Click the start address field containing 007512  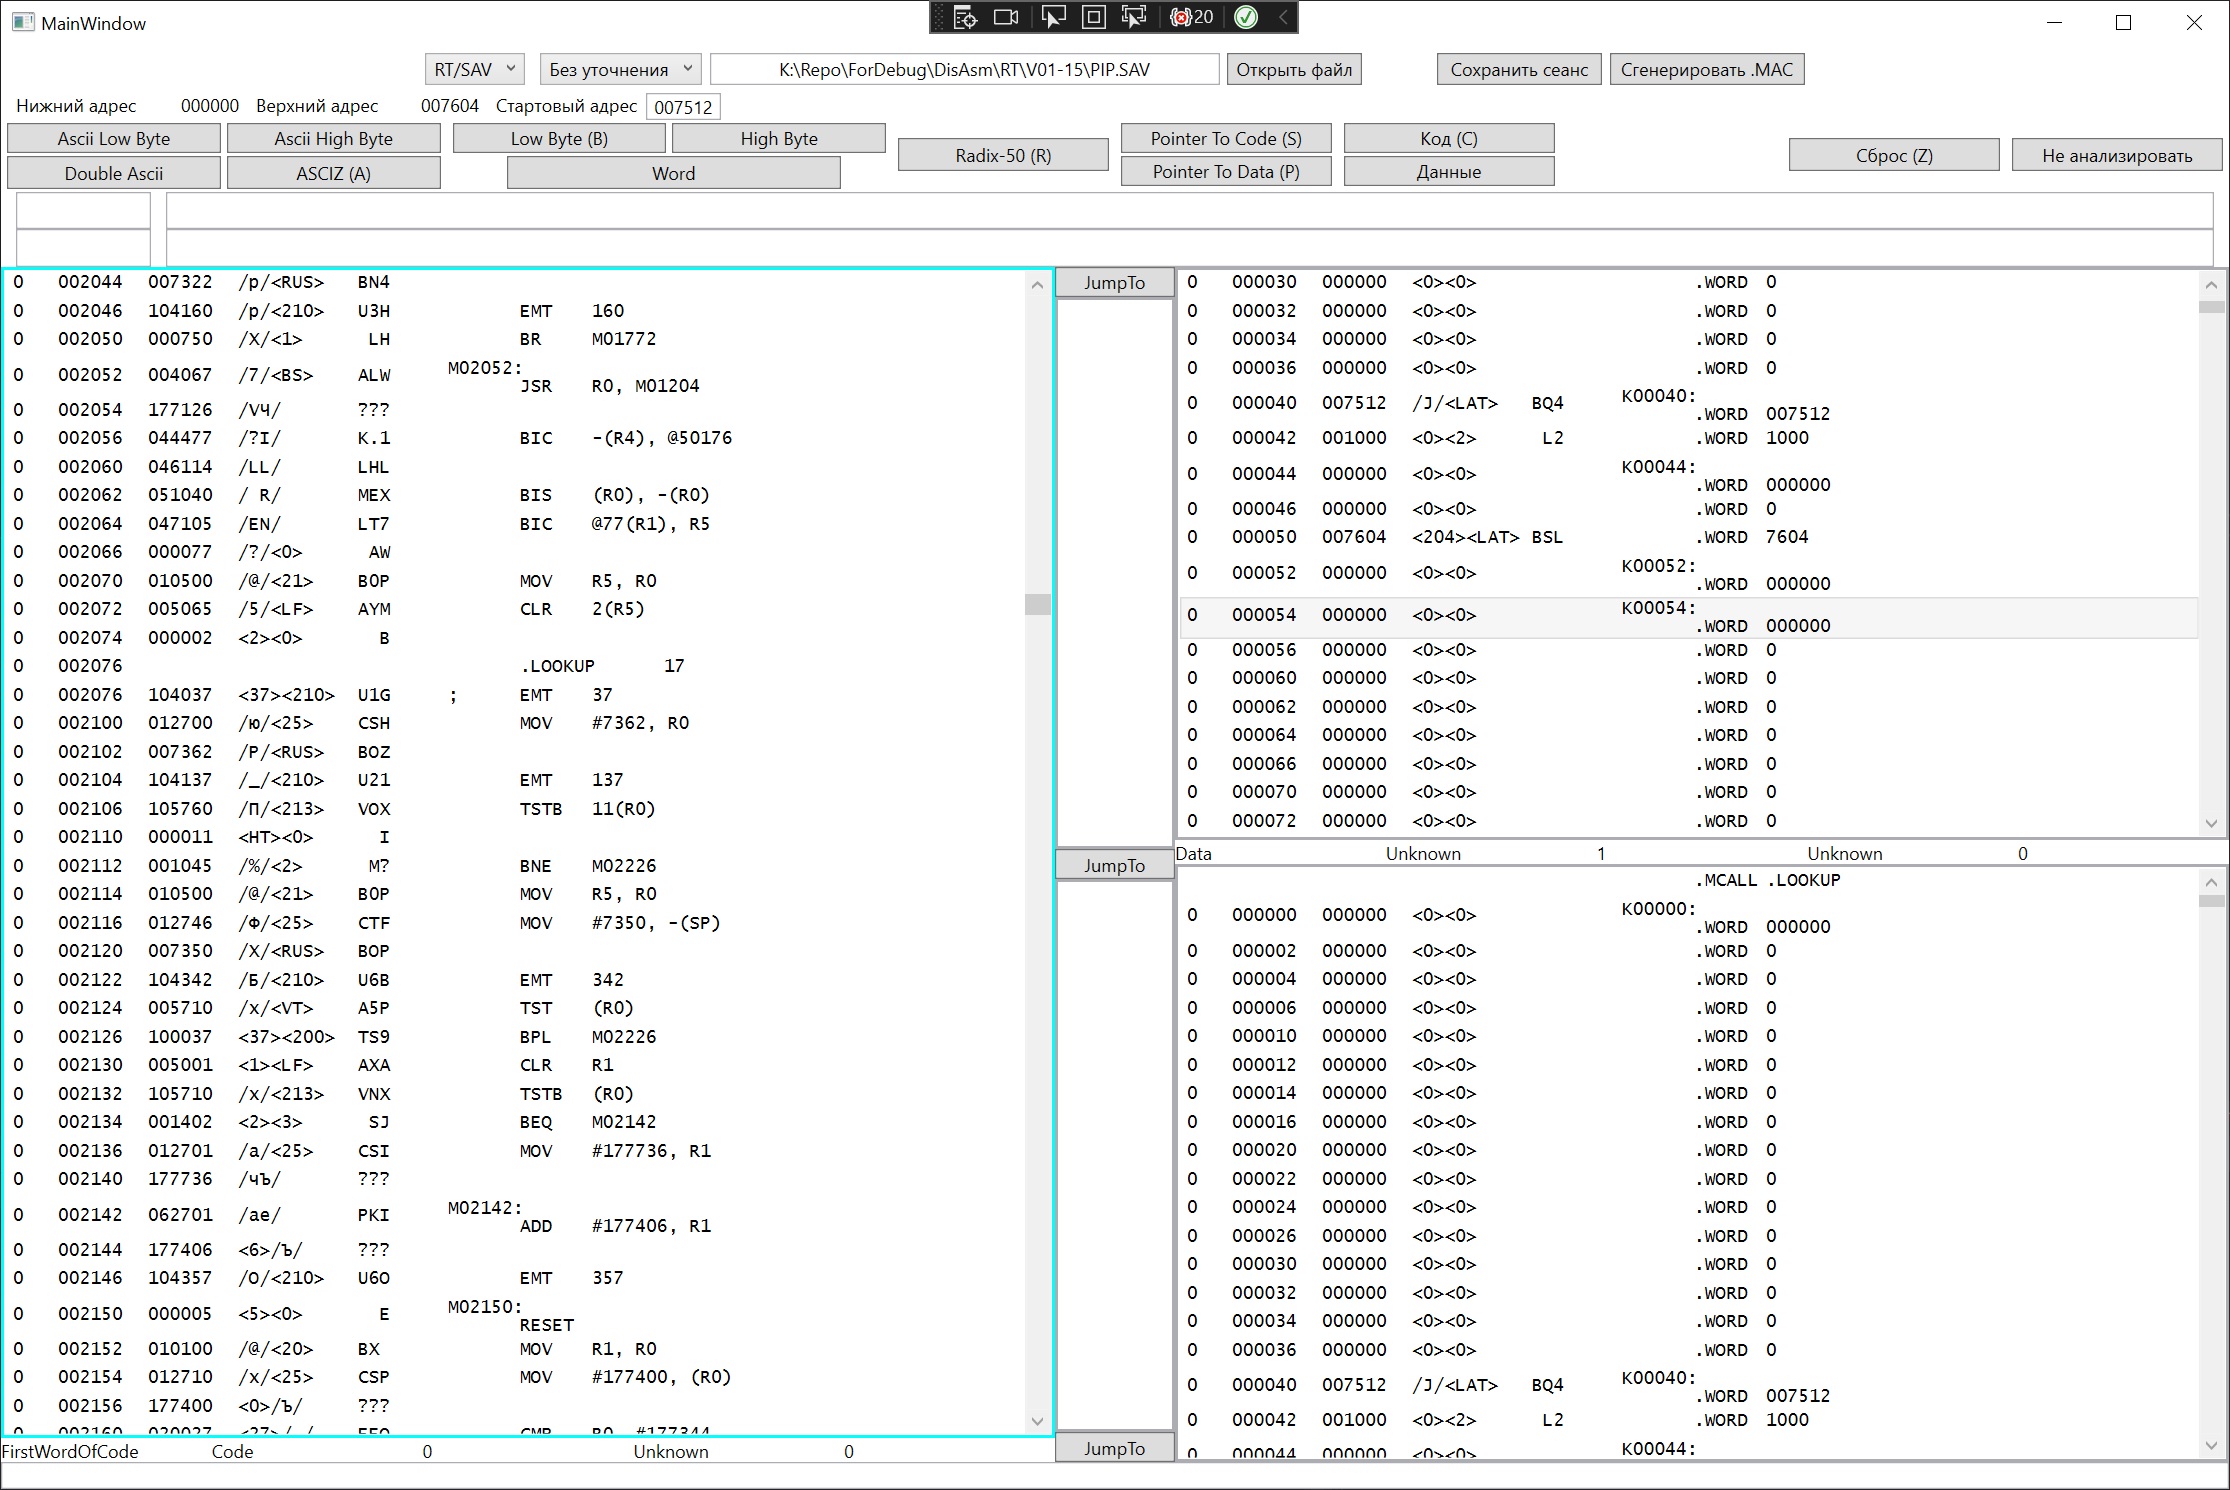pyautogui.click(x=683, y=107)
